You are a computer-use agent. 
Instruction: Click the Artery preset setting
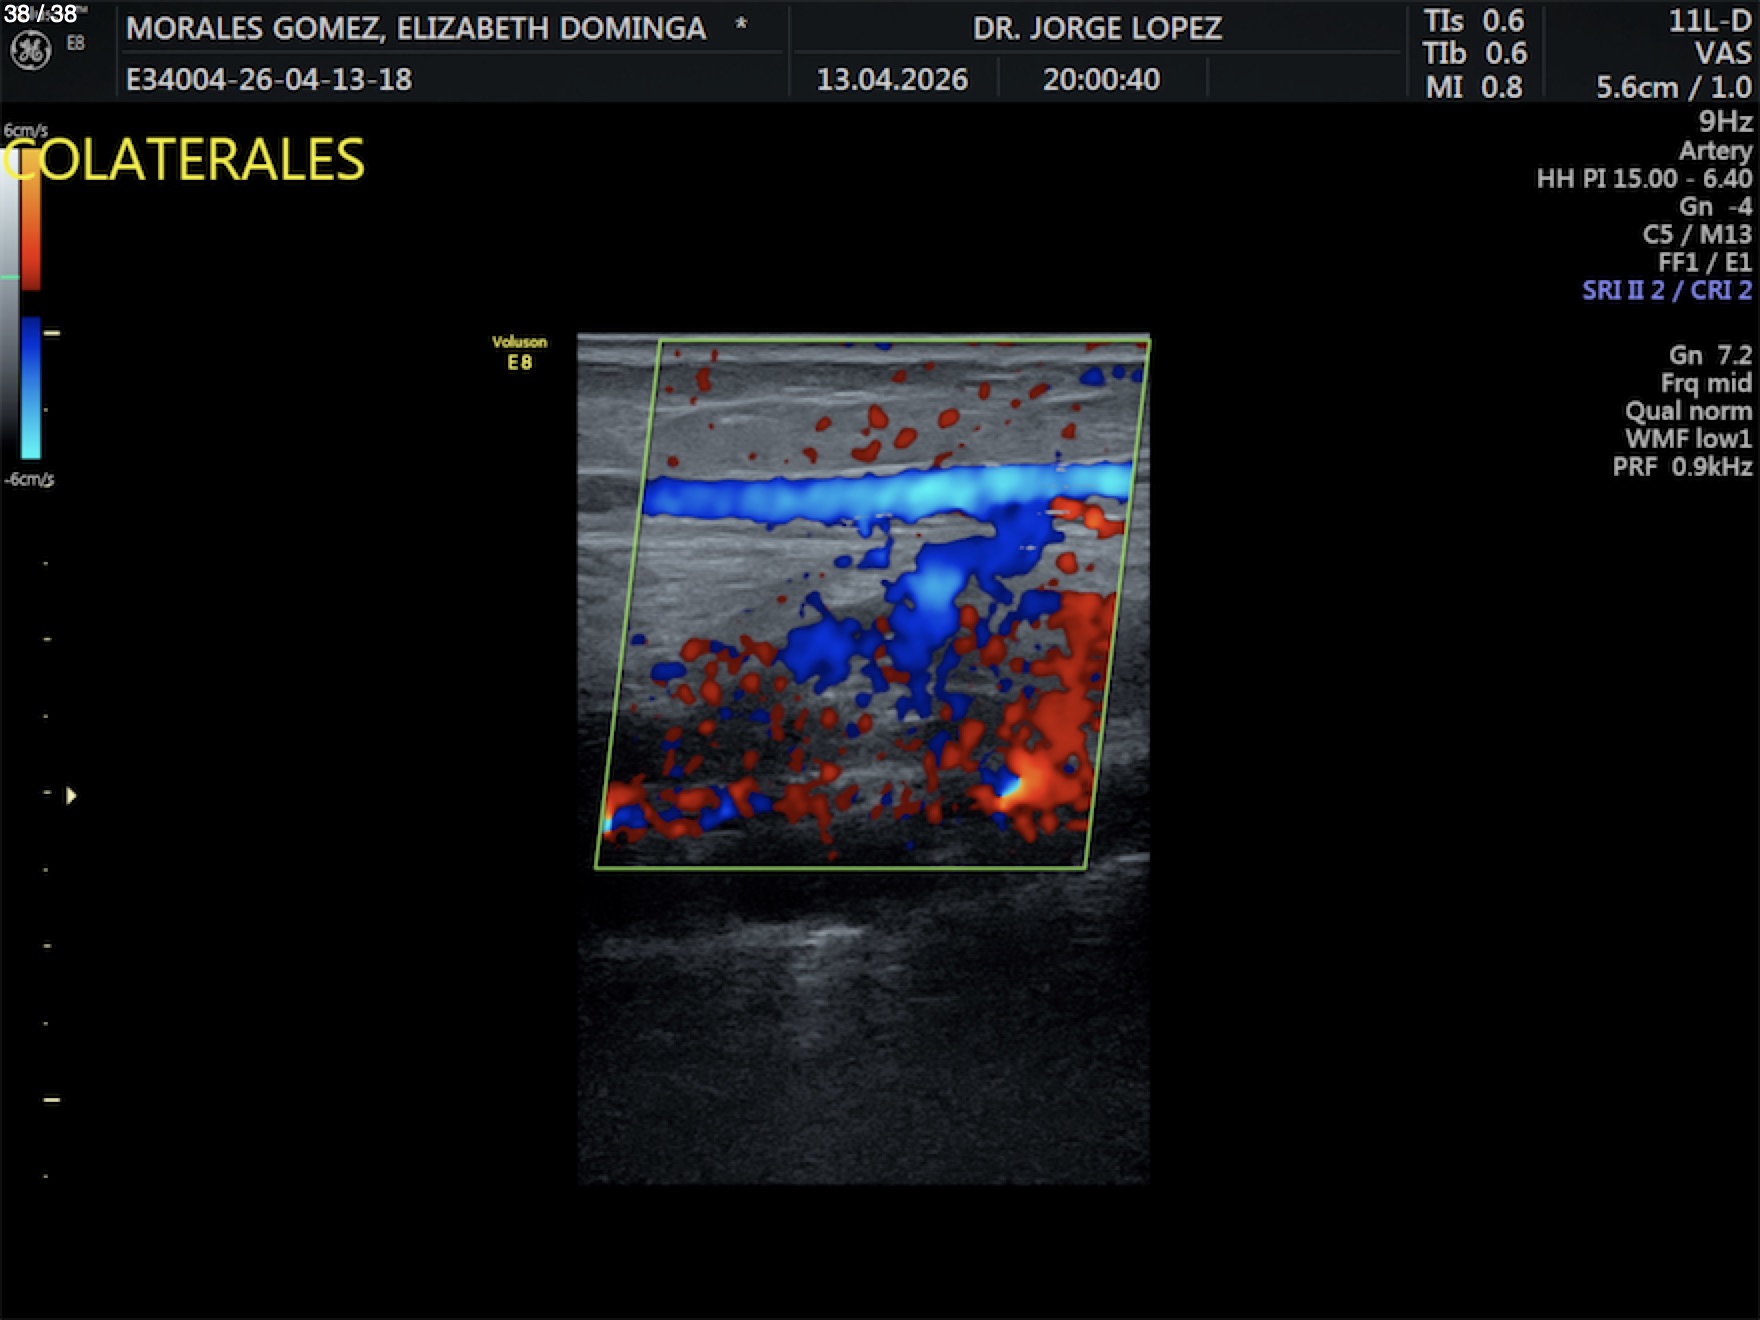1715,151
